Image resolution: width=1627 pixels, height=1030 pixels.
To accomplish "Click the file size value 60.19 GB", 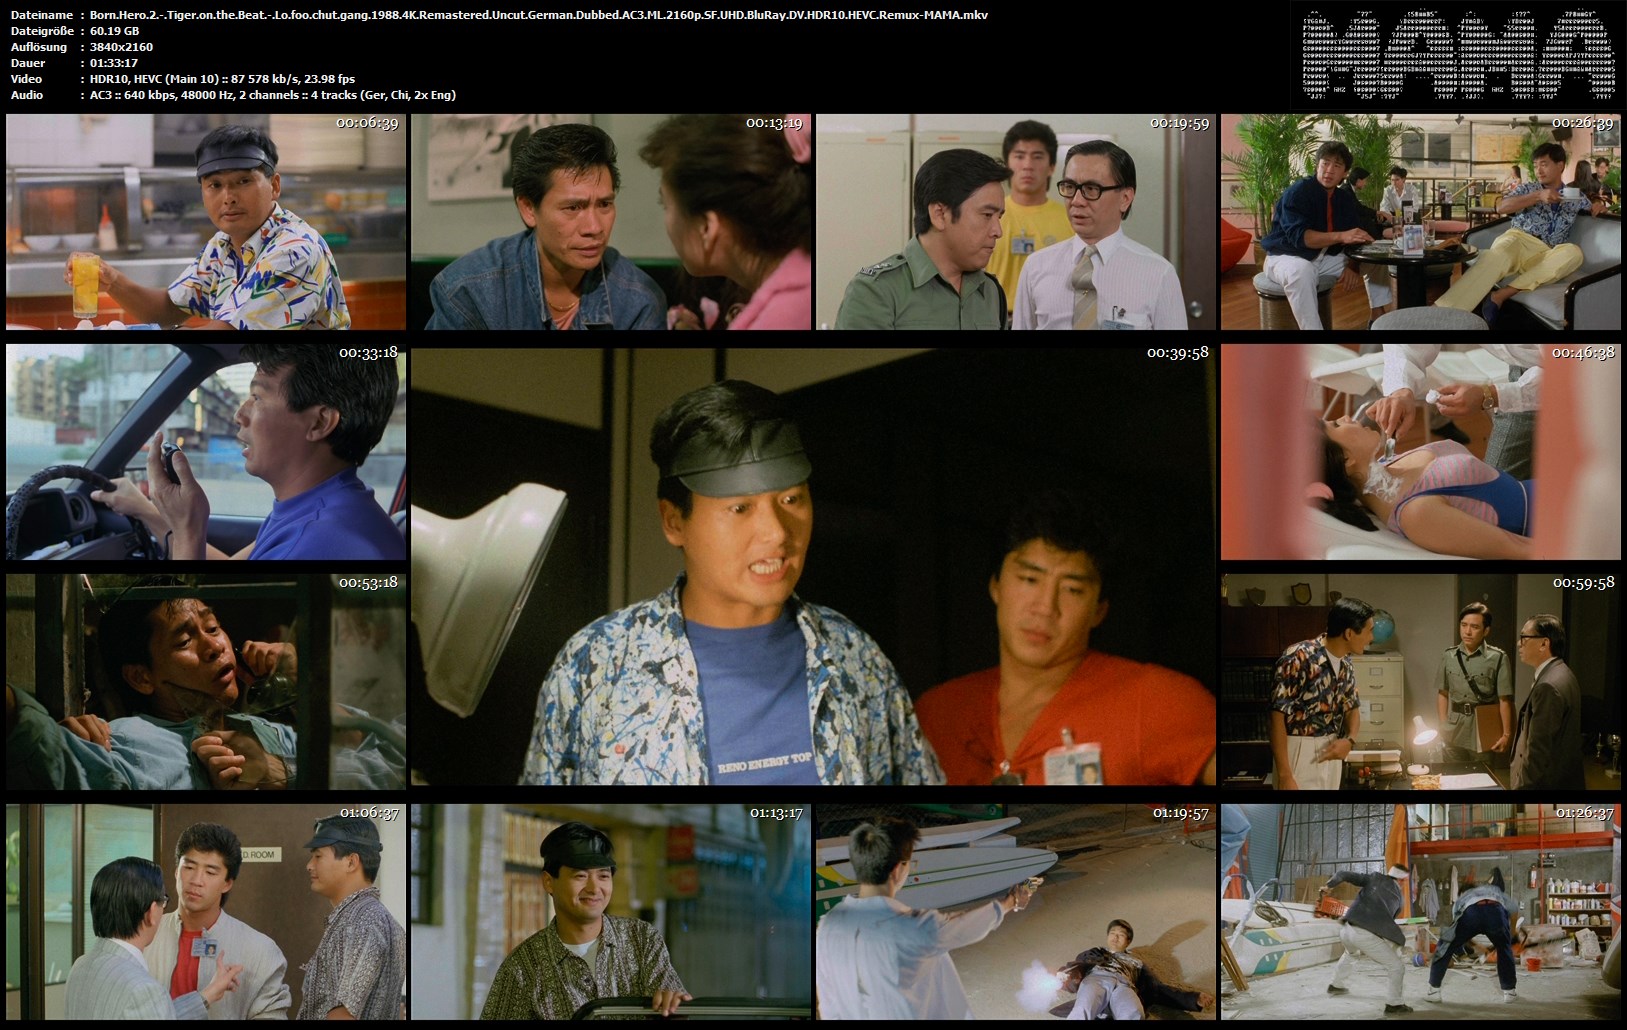I will tap(115, 31).
